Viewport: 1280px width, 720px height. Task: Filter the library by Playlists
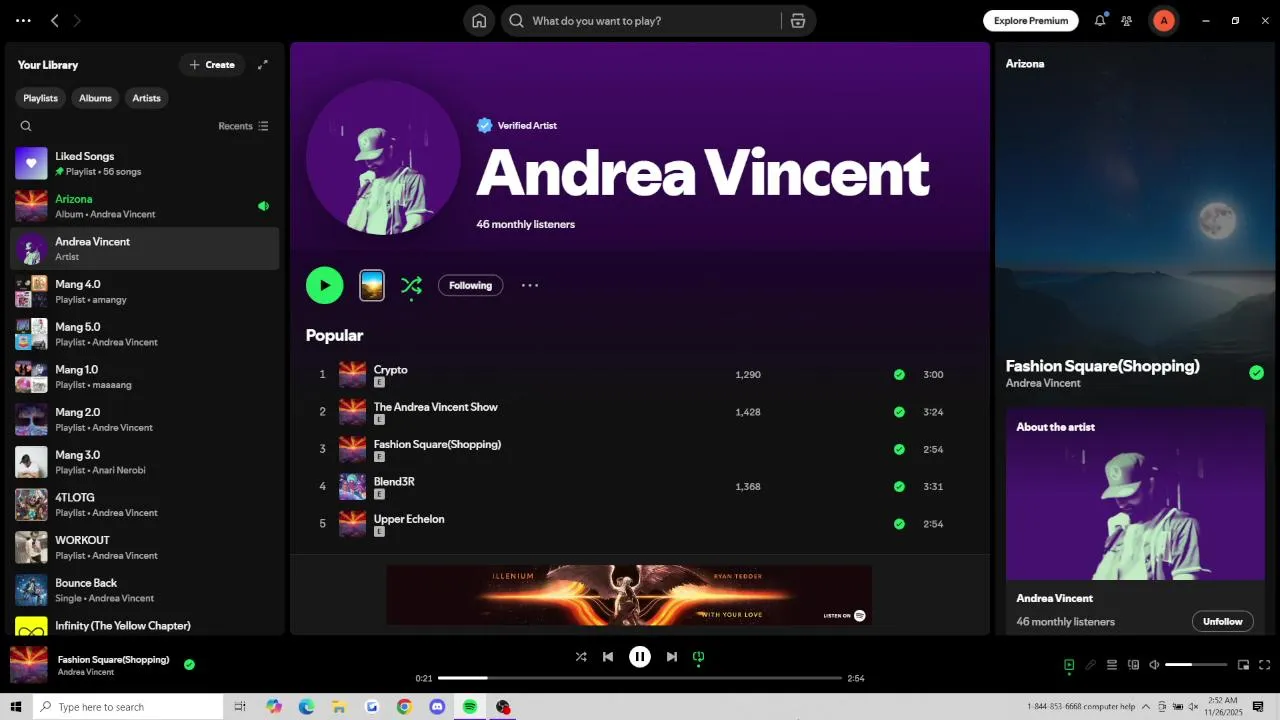(41, 98)
